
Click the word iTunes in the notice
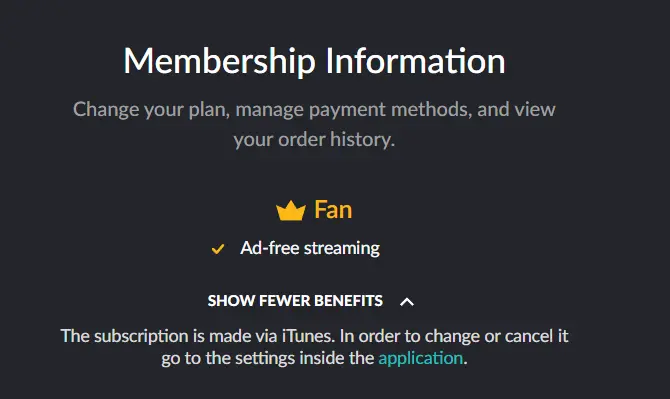[x=308, y=336]
